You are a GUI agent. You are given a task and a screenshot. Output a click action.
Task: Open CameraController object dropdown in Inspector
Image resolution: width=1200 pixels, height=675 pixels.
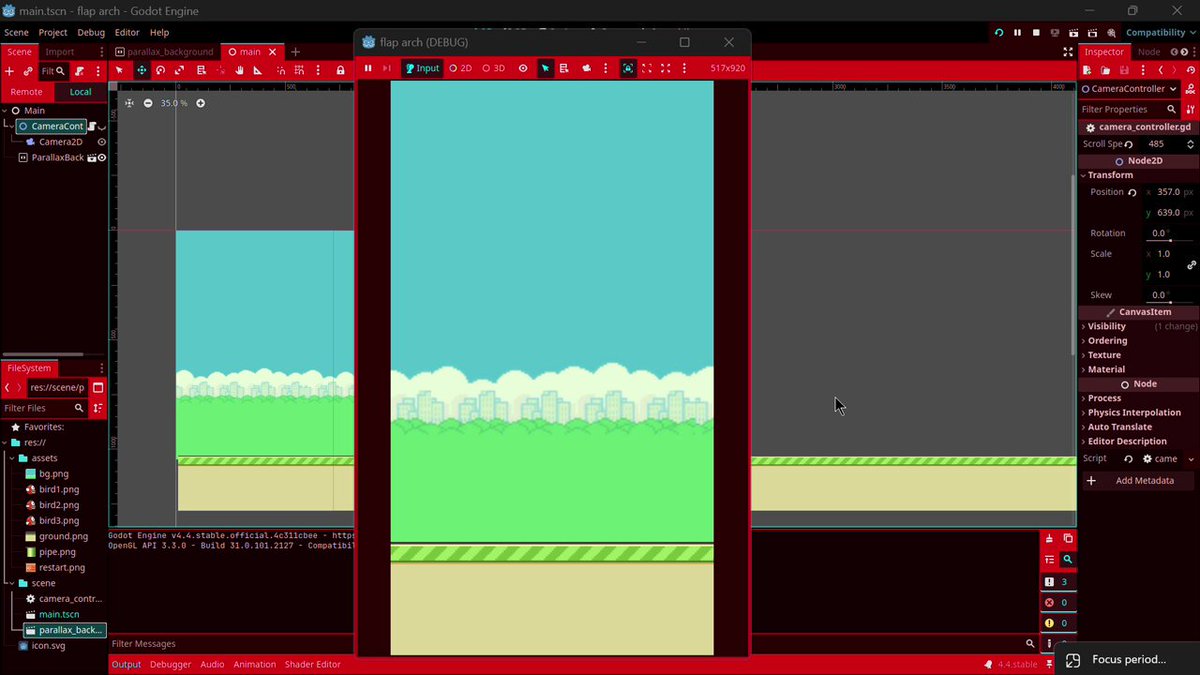[x=1130, y=89]
